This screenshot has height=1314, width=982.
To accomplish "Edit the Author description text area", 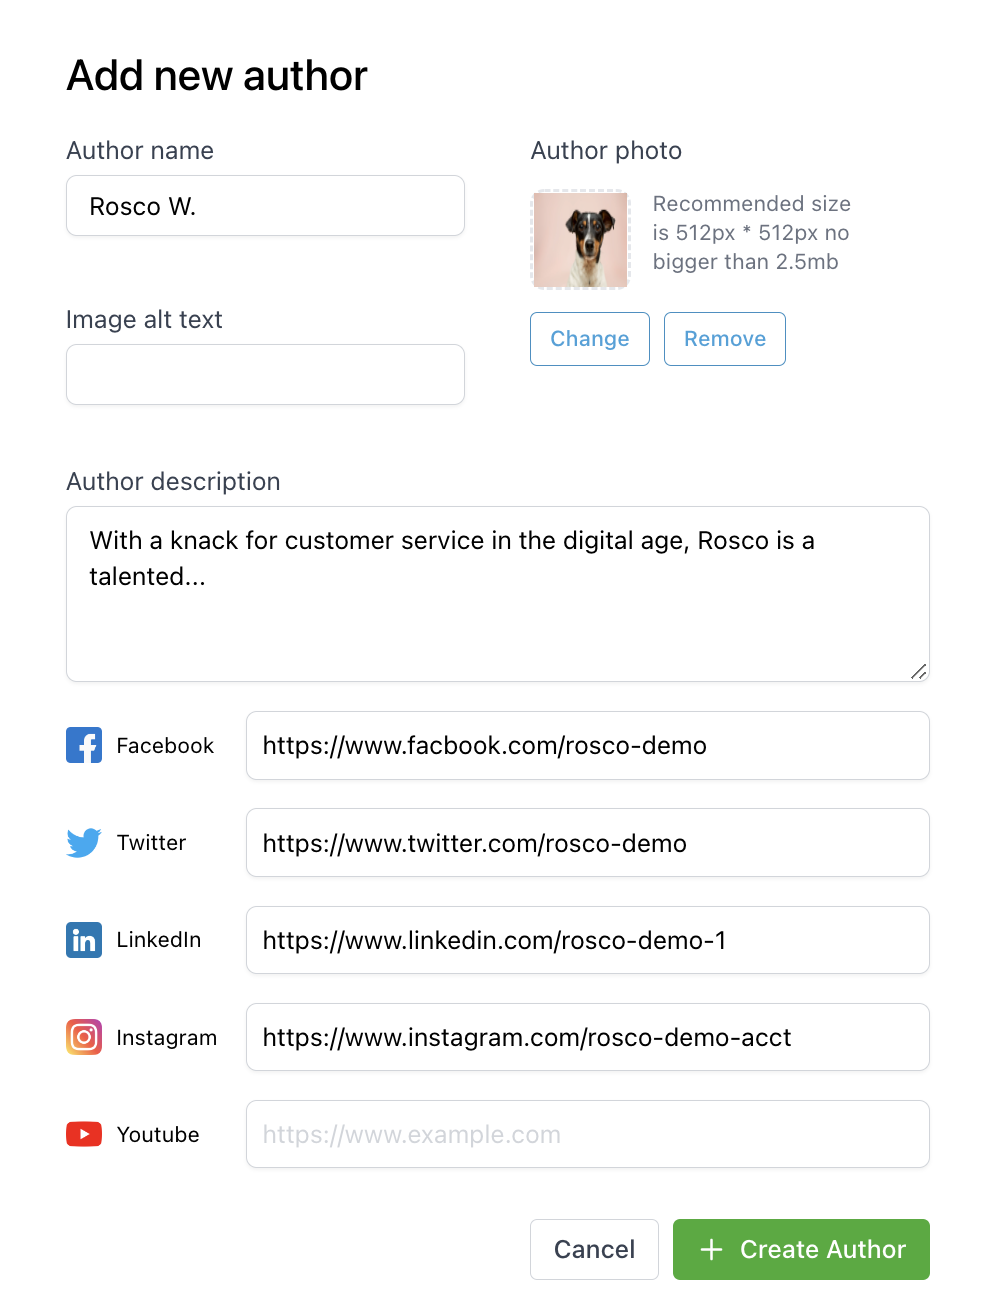I will pos(498,594).
